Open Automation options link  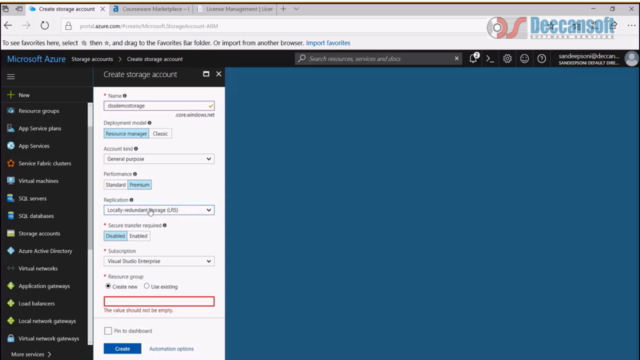tap(171, 349)
